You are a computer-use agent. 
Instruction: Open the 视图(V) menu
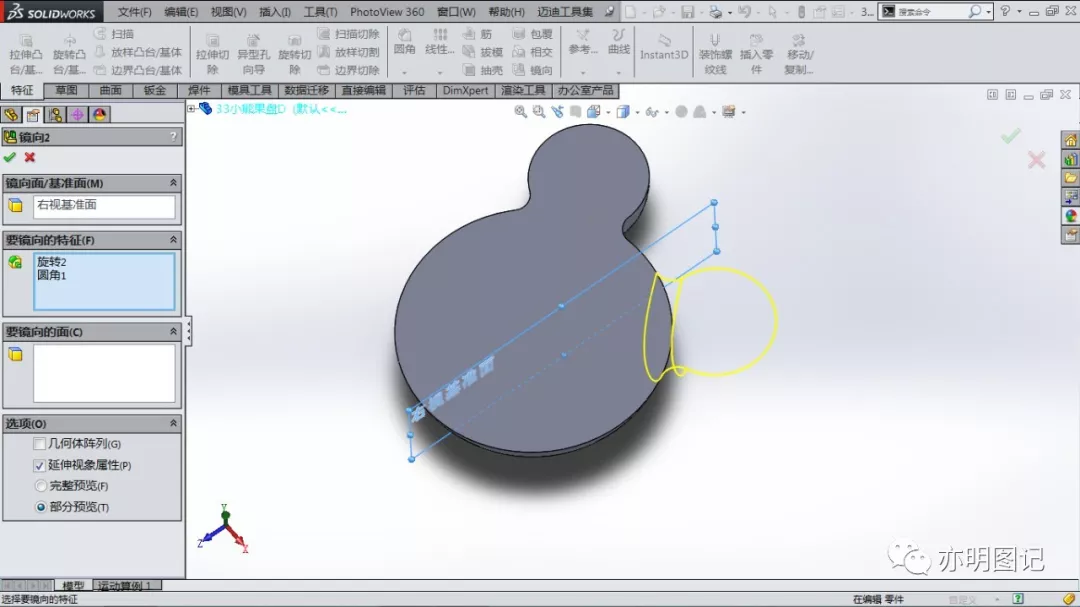(x=228, y=12)
